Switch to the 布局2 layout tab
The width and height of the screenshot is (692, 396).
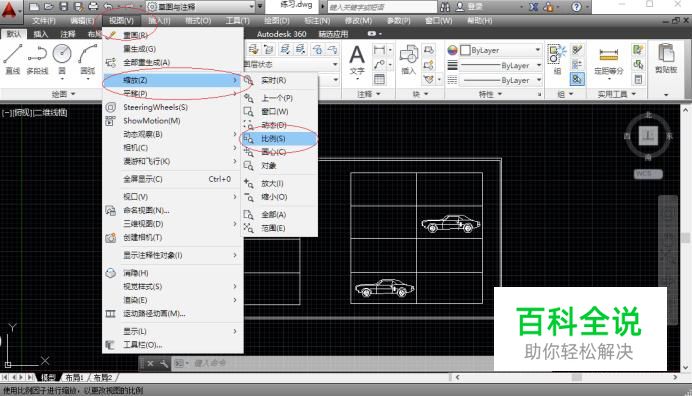pyautogui.click(x=102, y=378)
